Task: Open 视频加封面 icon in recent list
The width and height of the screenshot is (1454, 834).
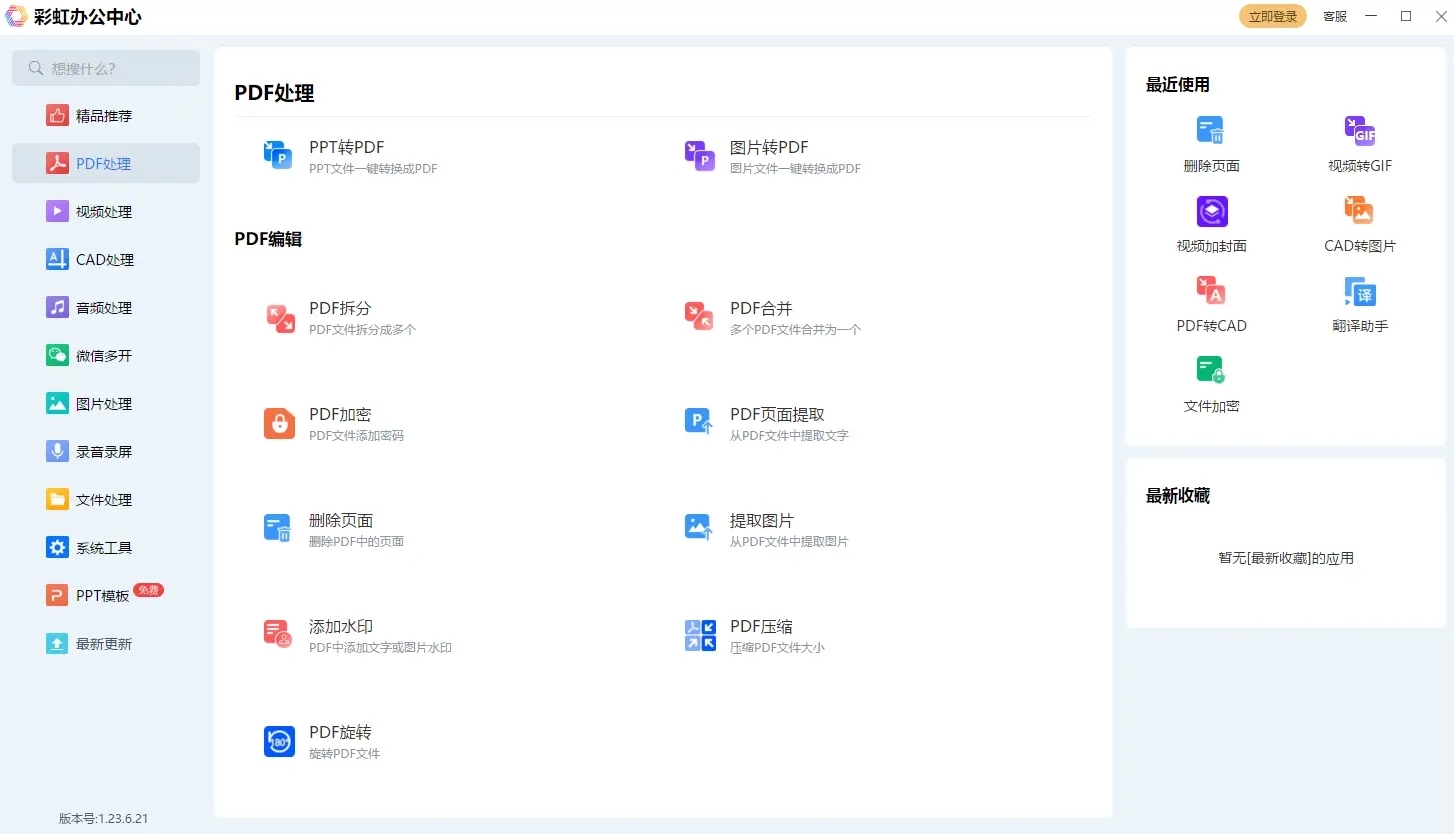Action: [1212, 211]
